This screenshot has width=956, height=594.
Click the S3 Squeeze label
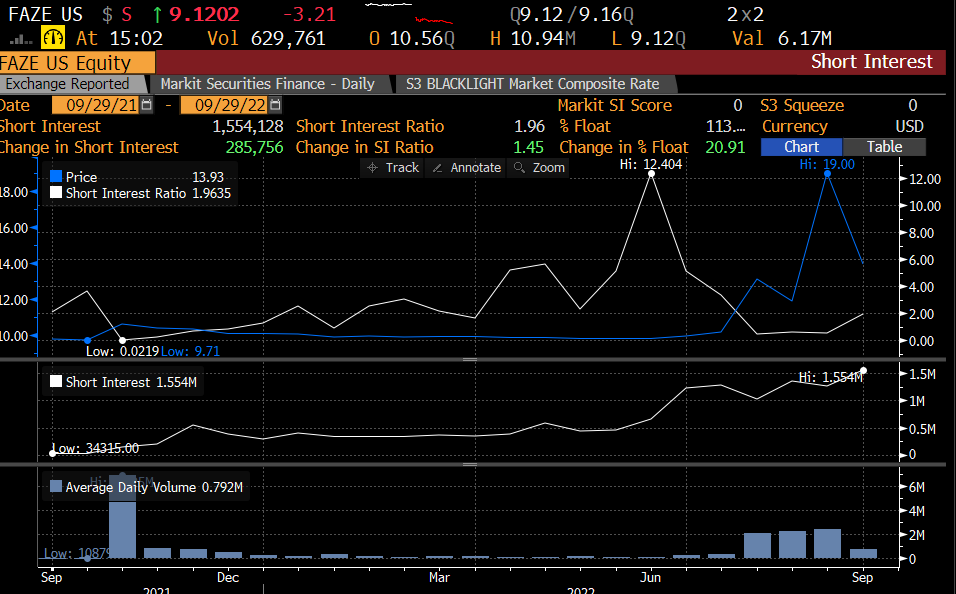click(802, 105)
